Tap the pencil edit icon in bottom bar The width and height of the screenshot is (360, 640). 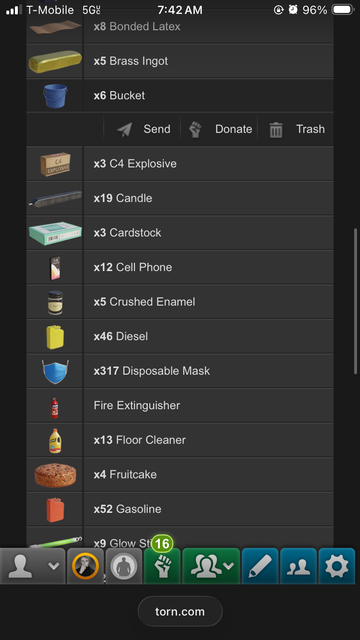click(x=260, y=566)
